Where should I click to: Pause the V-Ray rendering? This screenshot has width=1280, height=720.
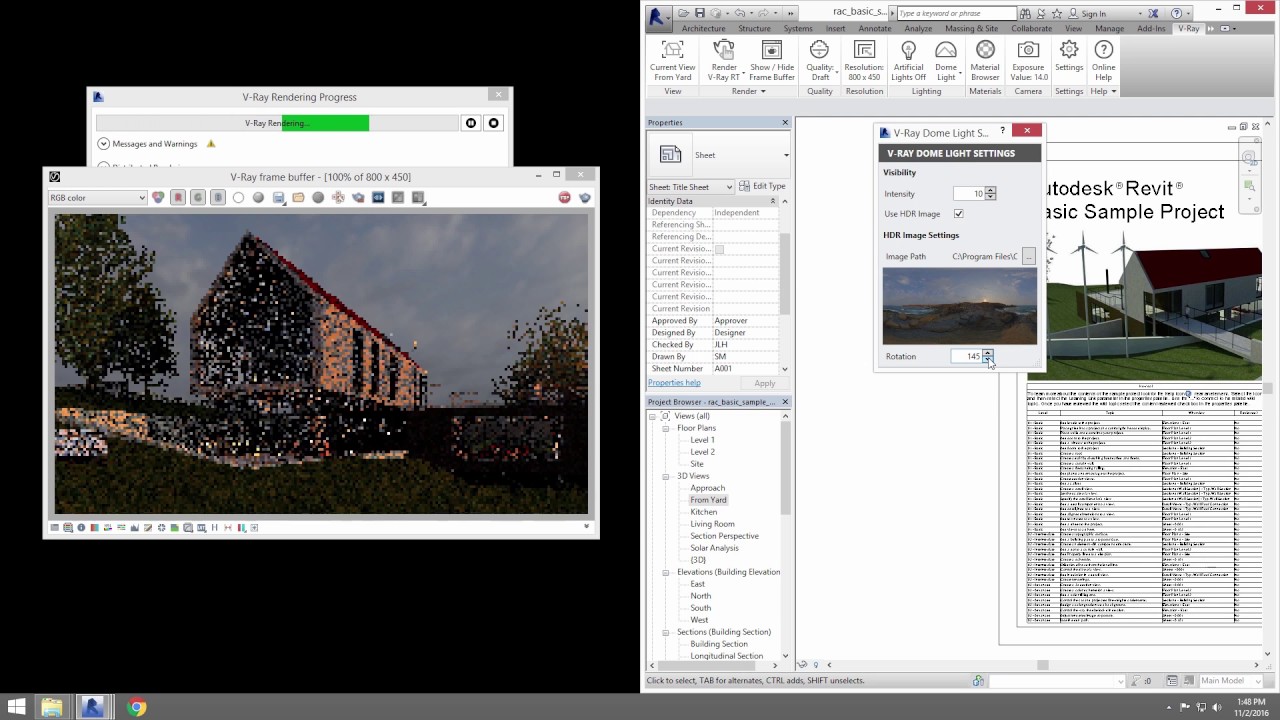tap(471, 123)
